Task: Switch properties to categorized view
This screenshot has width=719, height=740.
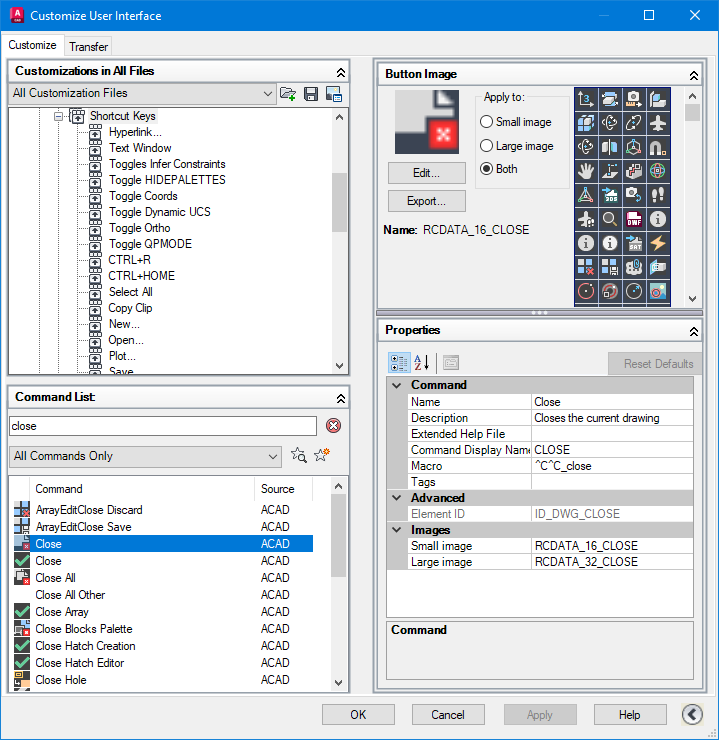Action: click(x=399, y=363)
